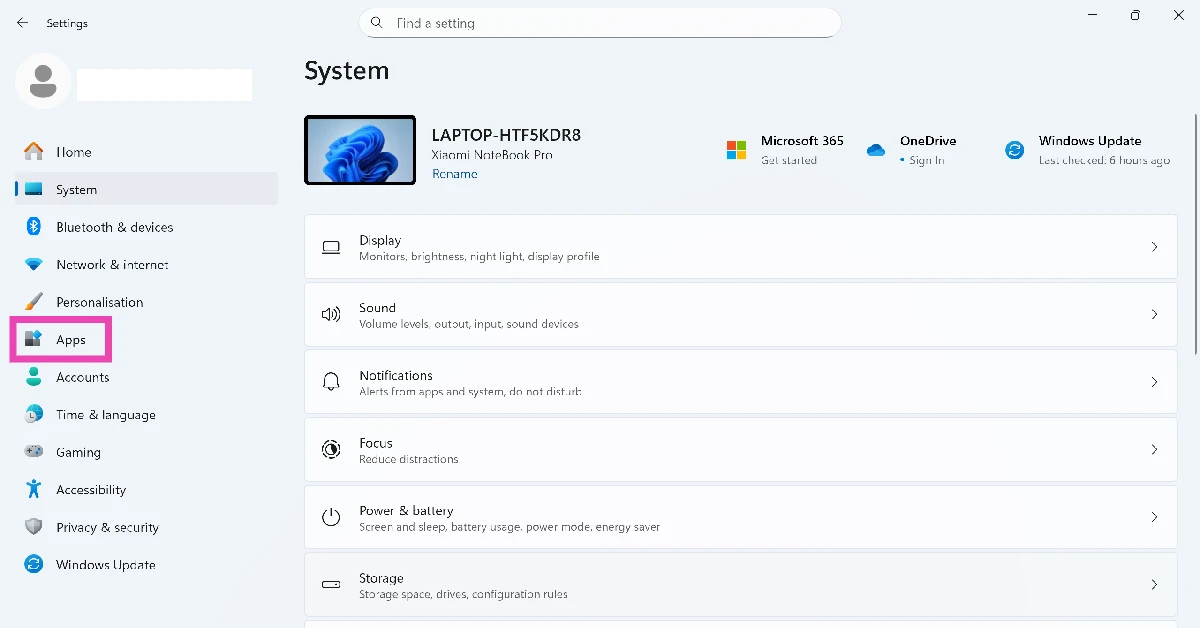The image size is (1200, 628).
Task: Click the Privacy & security shield icon
Action: pyautogui.click(x=33, y=527)
